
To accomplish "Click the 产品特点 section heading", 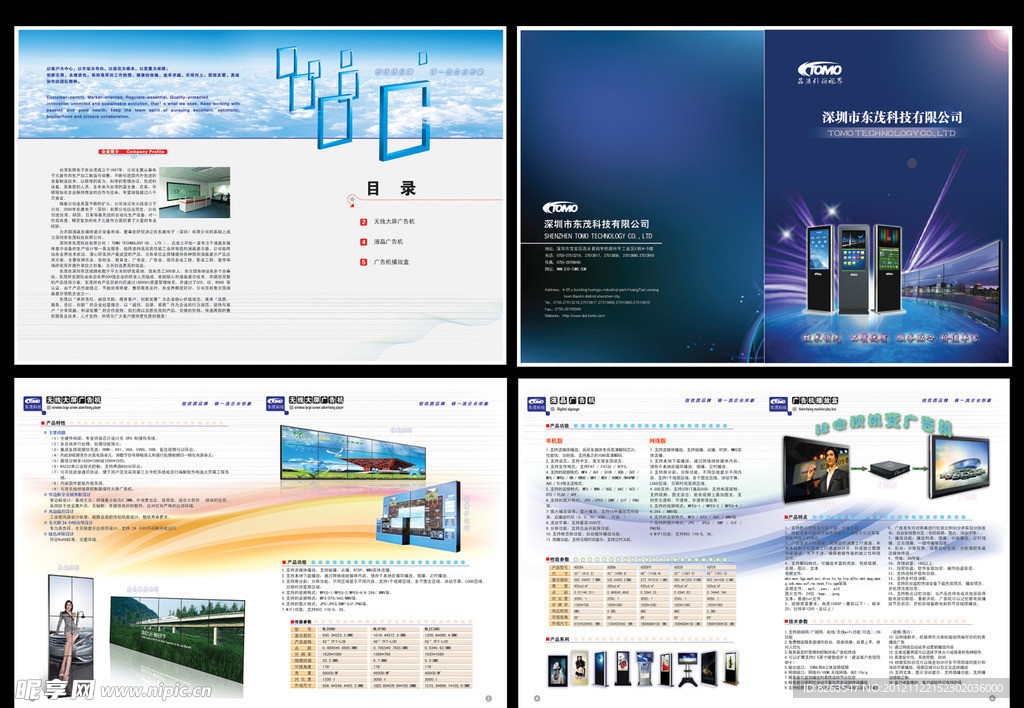I will (x=796, y=517).
